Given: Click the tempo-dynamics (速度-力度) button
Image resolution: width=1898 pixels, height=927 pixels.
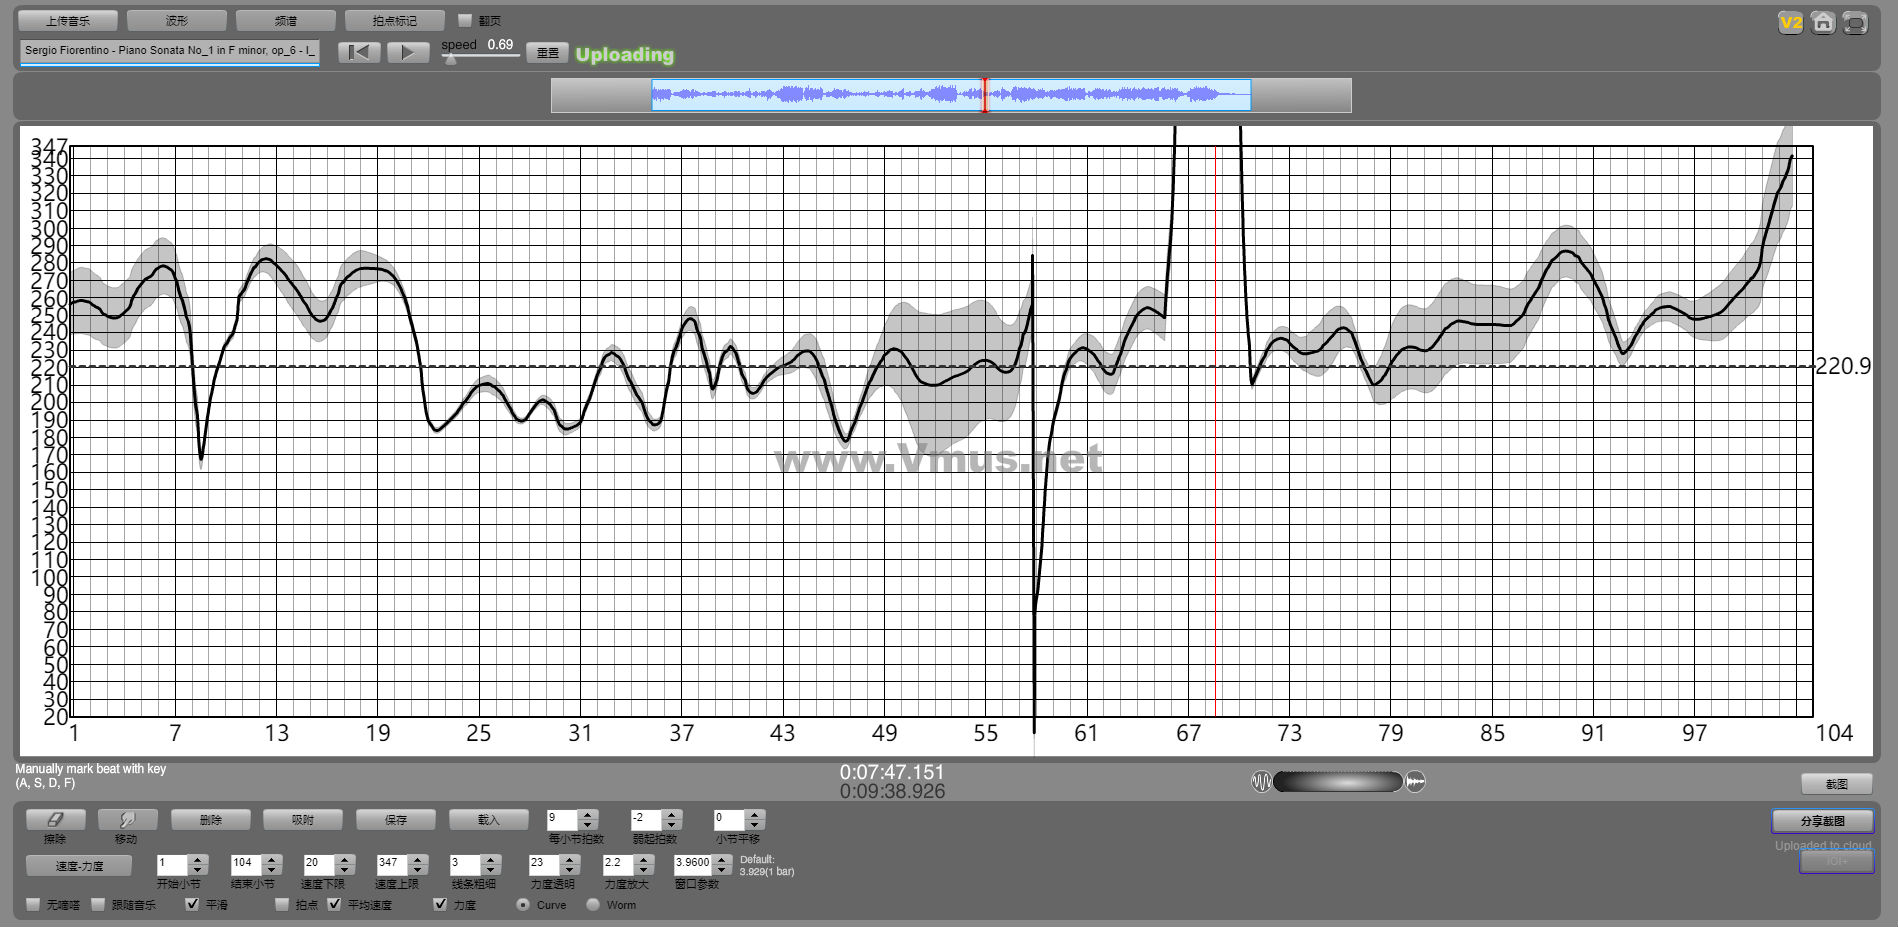Looking at the screenshot, I should 79,865.
